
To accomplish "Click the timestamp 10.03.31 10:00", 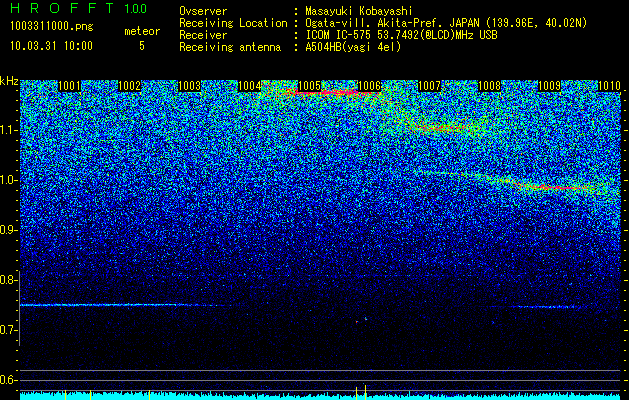I will (x=51, y=46).
